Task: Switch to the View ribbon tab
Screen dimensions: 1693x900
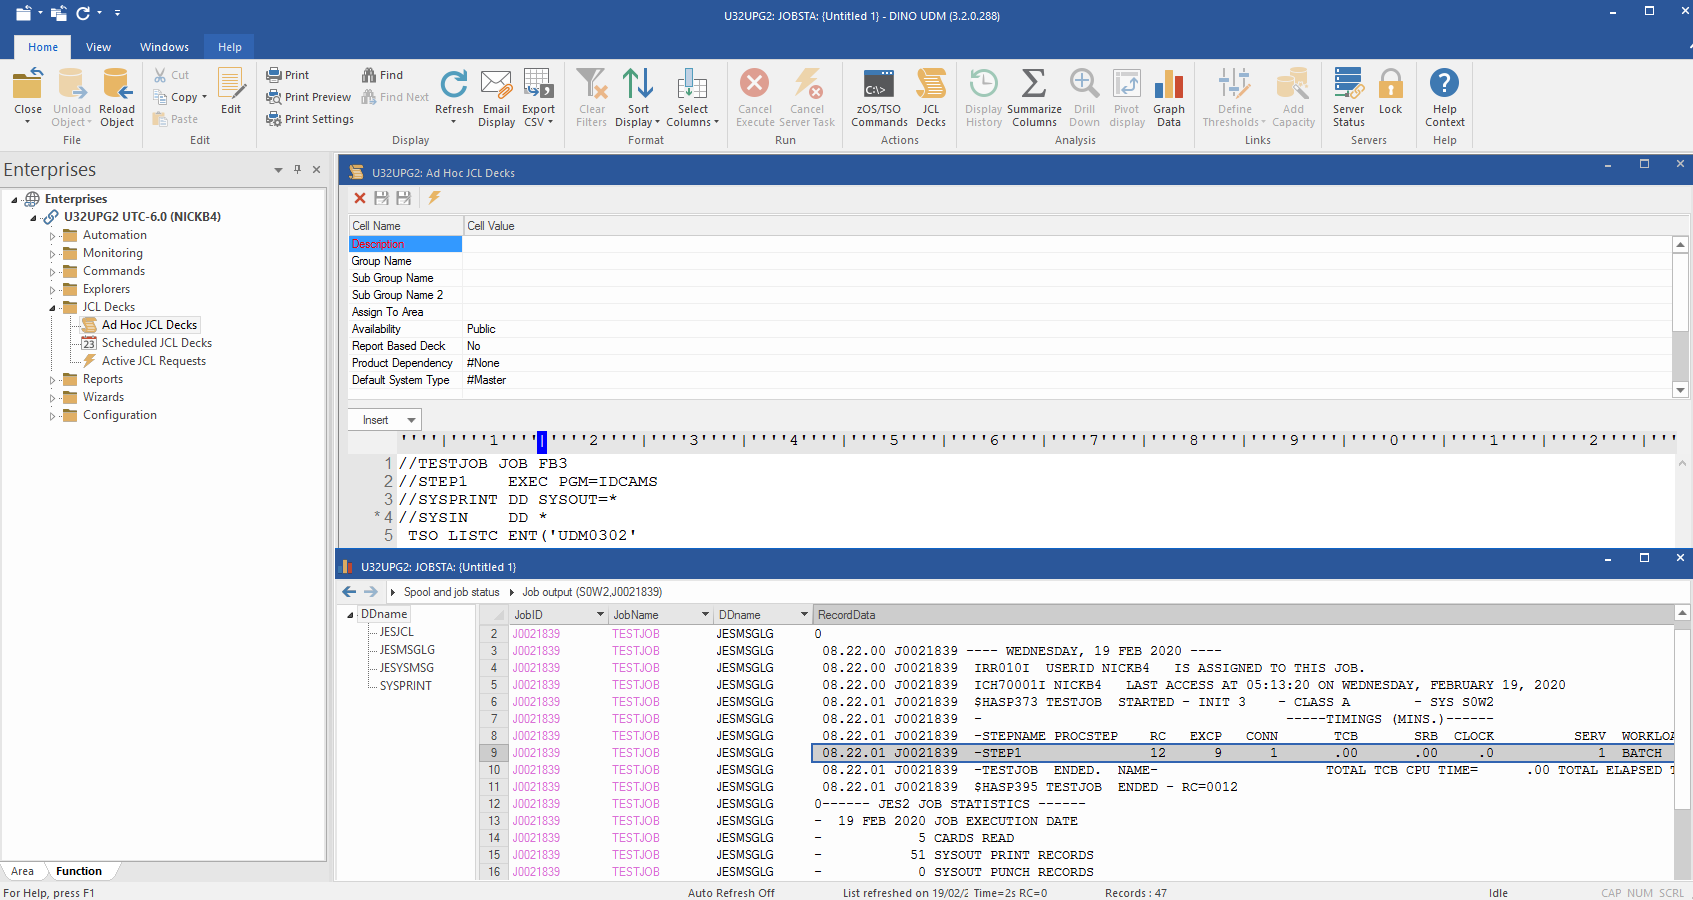Action: coord(98,46)
